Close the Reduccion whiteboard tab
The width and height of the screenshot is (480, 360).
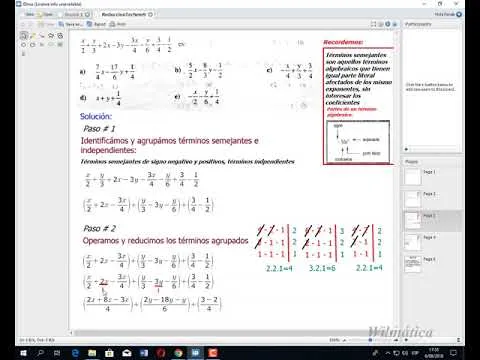(150, 14)
